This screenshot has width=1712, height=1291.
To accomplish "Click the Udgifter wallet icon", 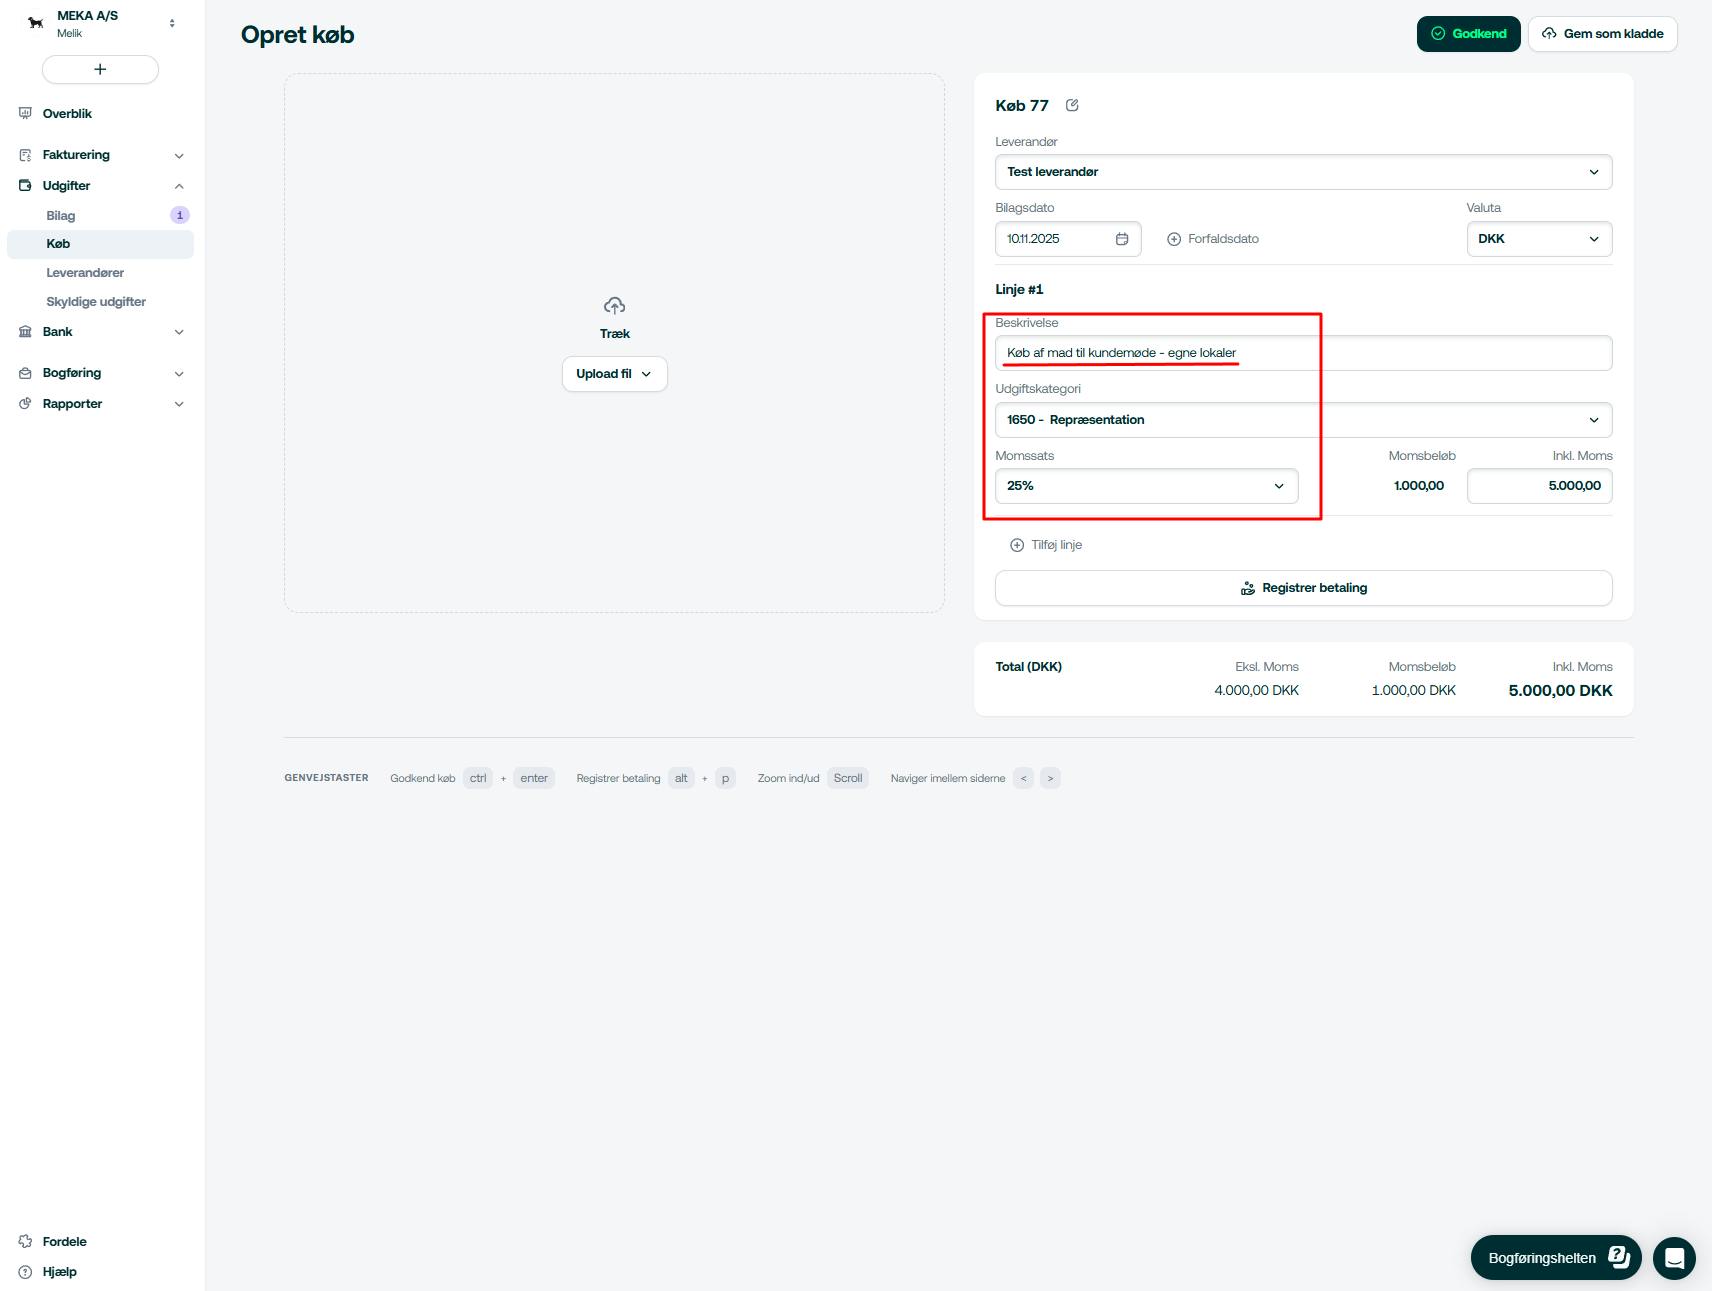I will click(x=25, y=186).
